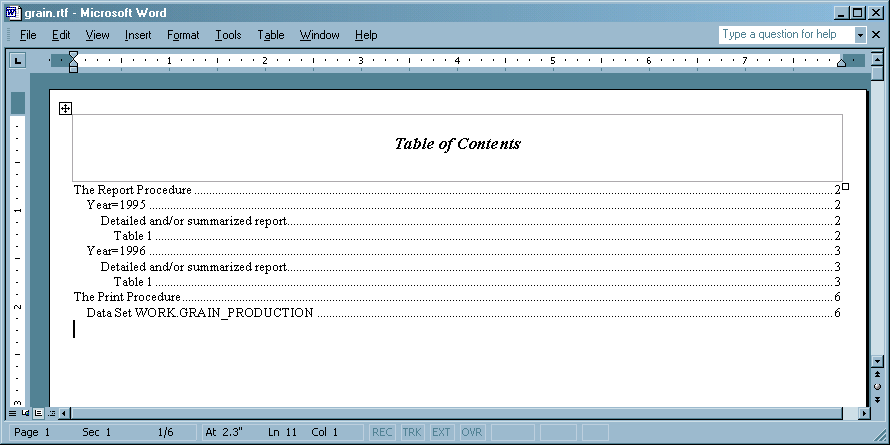Switch to Normal view icon
The height and width of the screenshot is (445, 890).
(x=12, y=412)
